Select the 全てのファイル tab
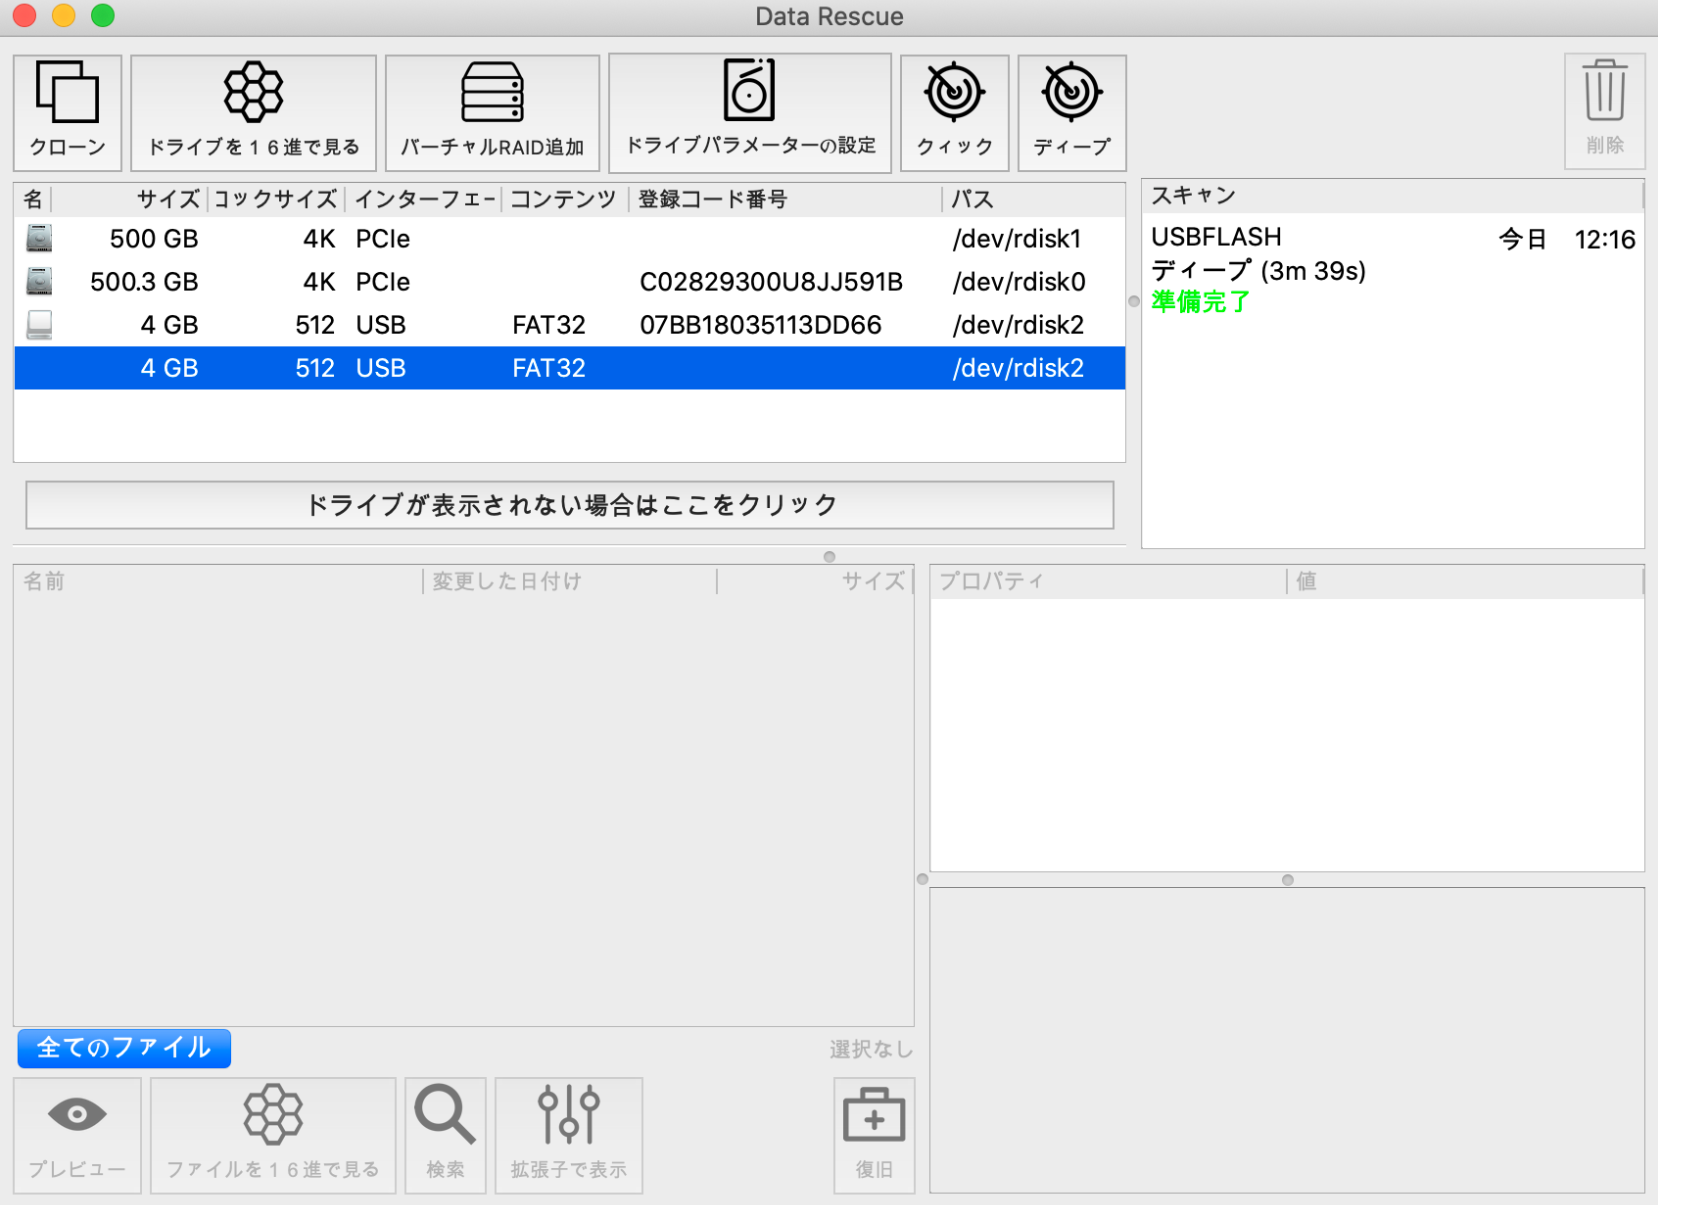This screenshot has width=1693, height=1205. [124, 1048]
